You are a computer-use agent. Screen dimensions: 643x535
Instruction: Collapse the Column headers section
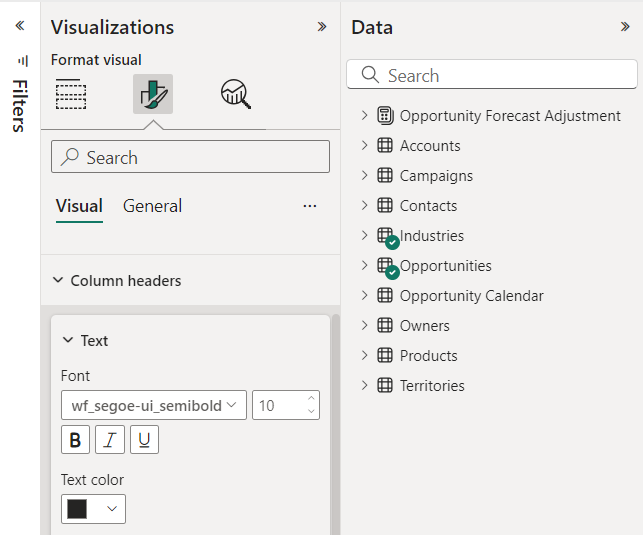click(x=58, y=281)
